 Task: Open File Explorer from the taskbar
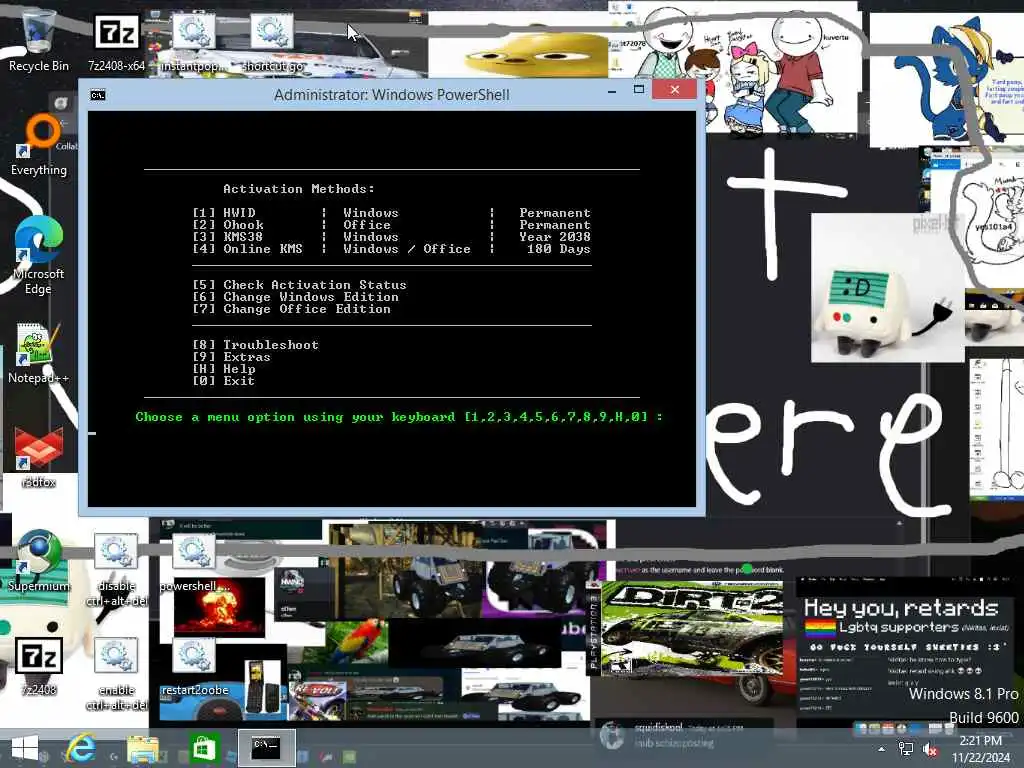[x=142, y=748]
